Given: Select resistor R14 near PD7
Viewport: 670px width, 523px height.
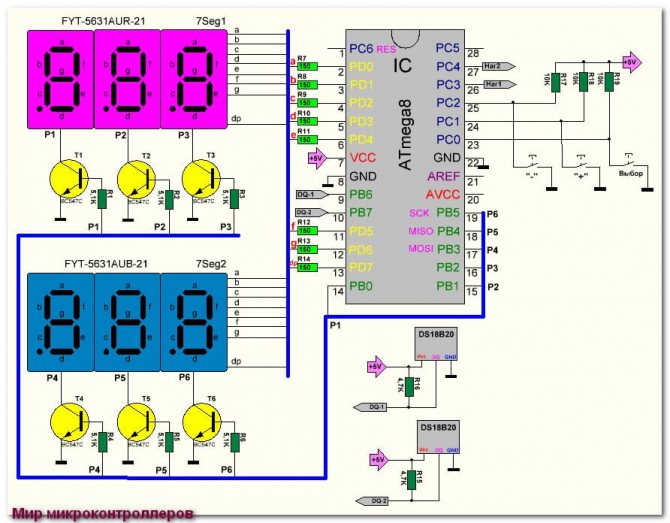Looking at the screenshot, I should (306, 268).
